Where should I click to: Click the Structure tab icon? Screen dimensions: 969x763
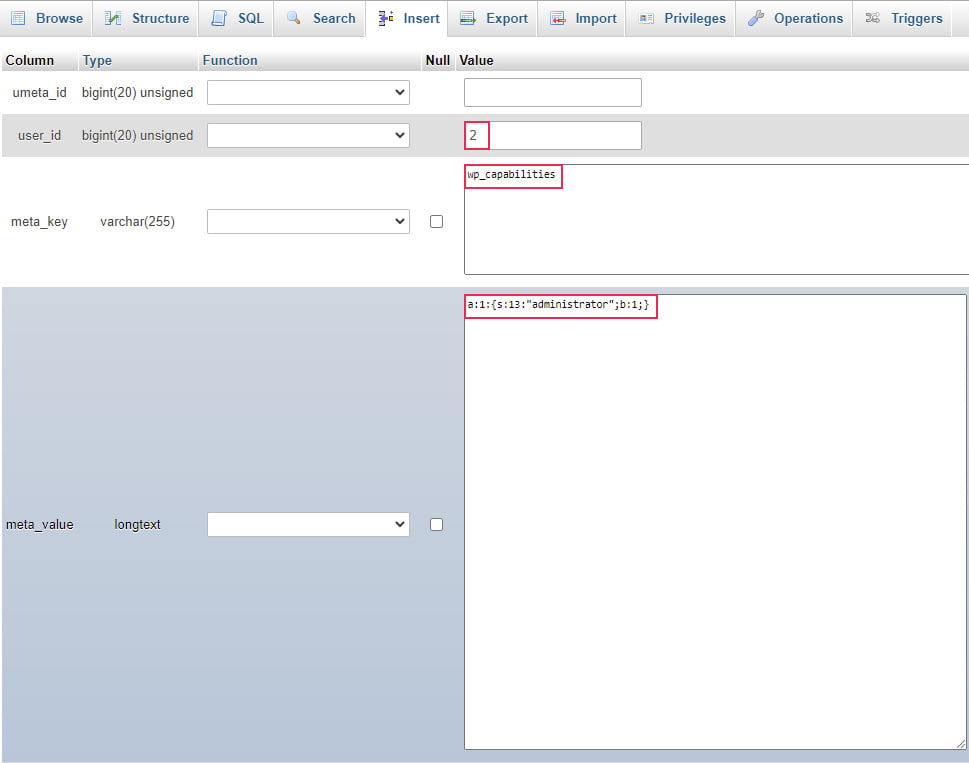113,18
